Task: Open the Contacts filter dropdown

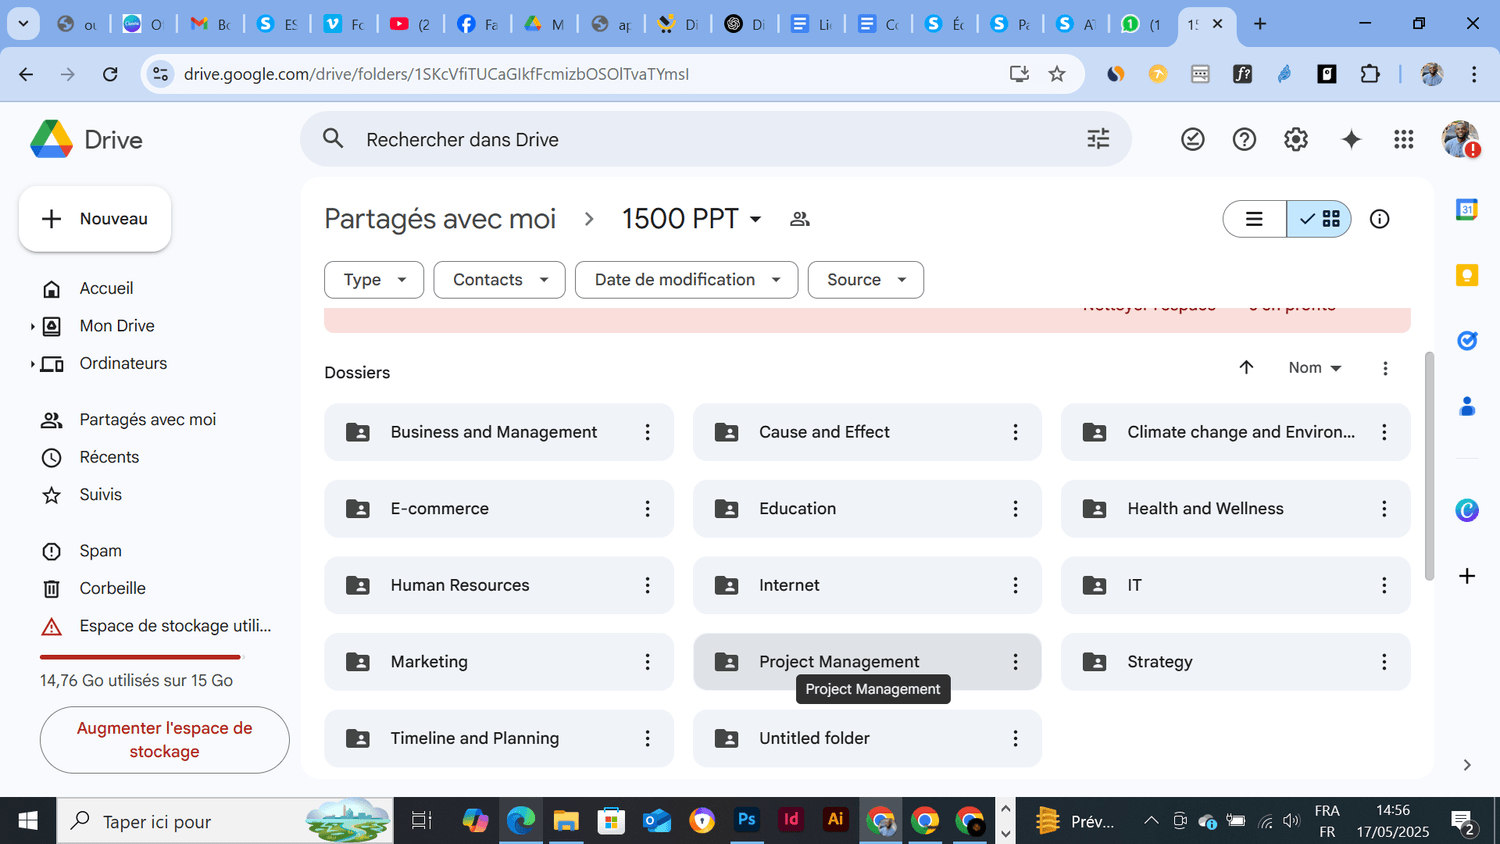Action: pos(499,280)
